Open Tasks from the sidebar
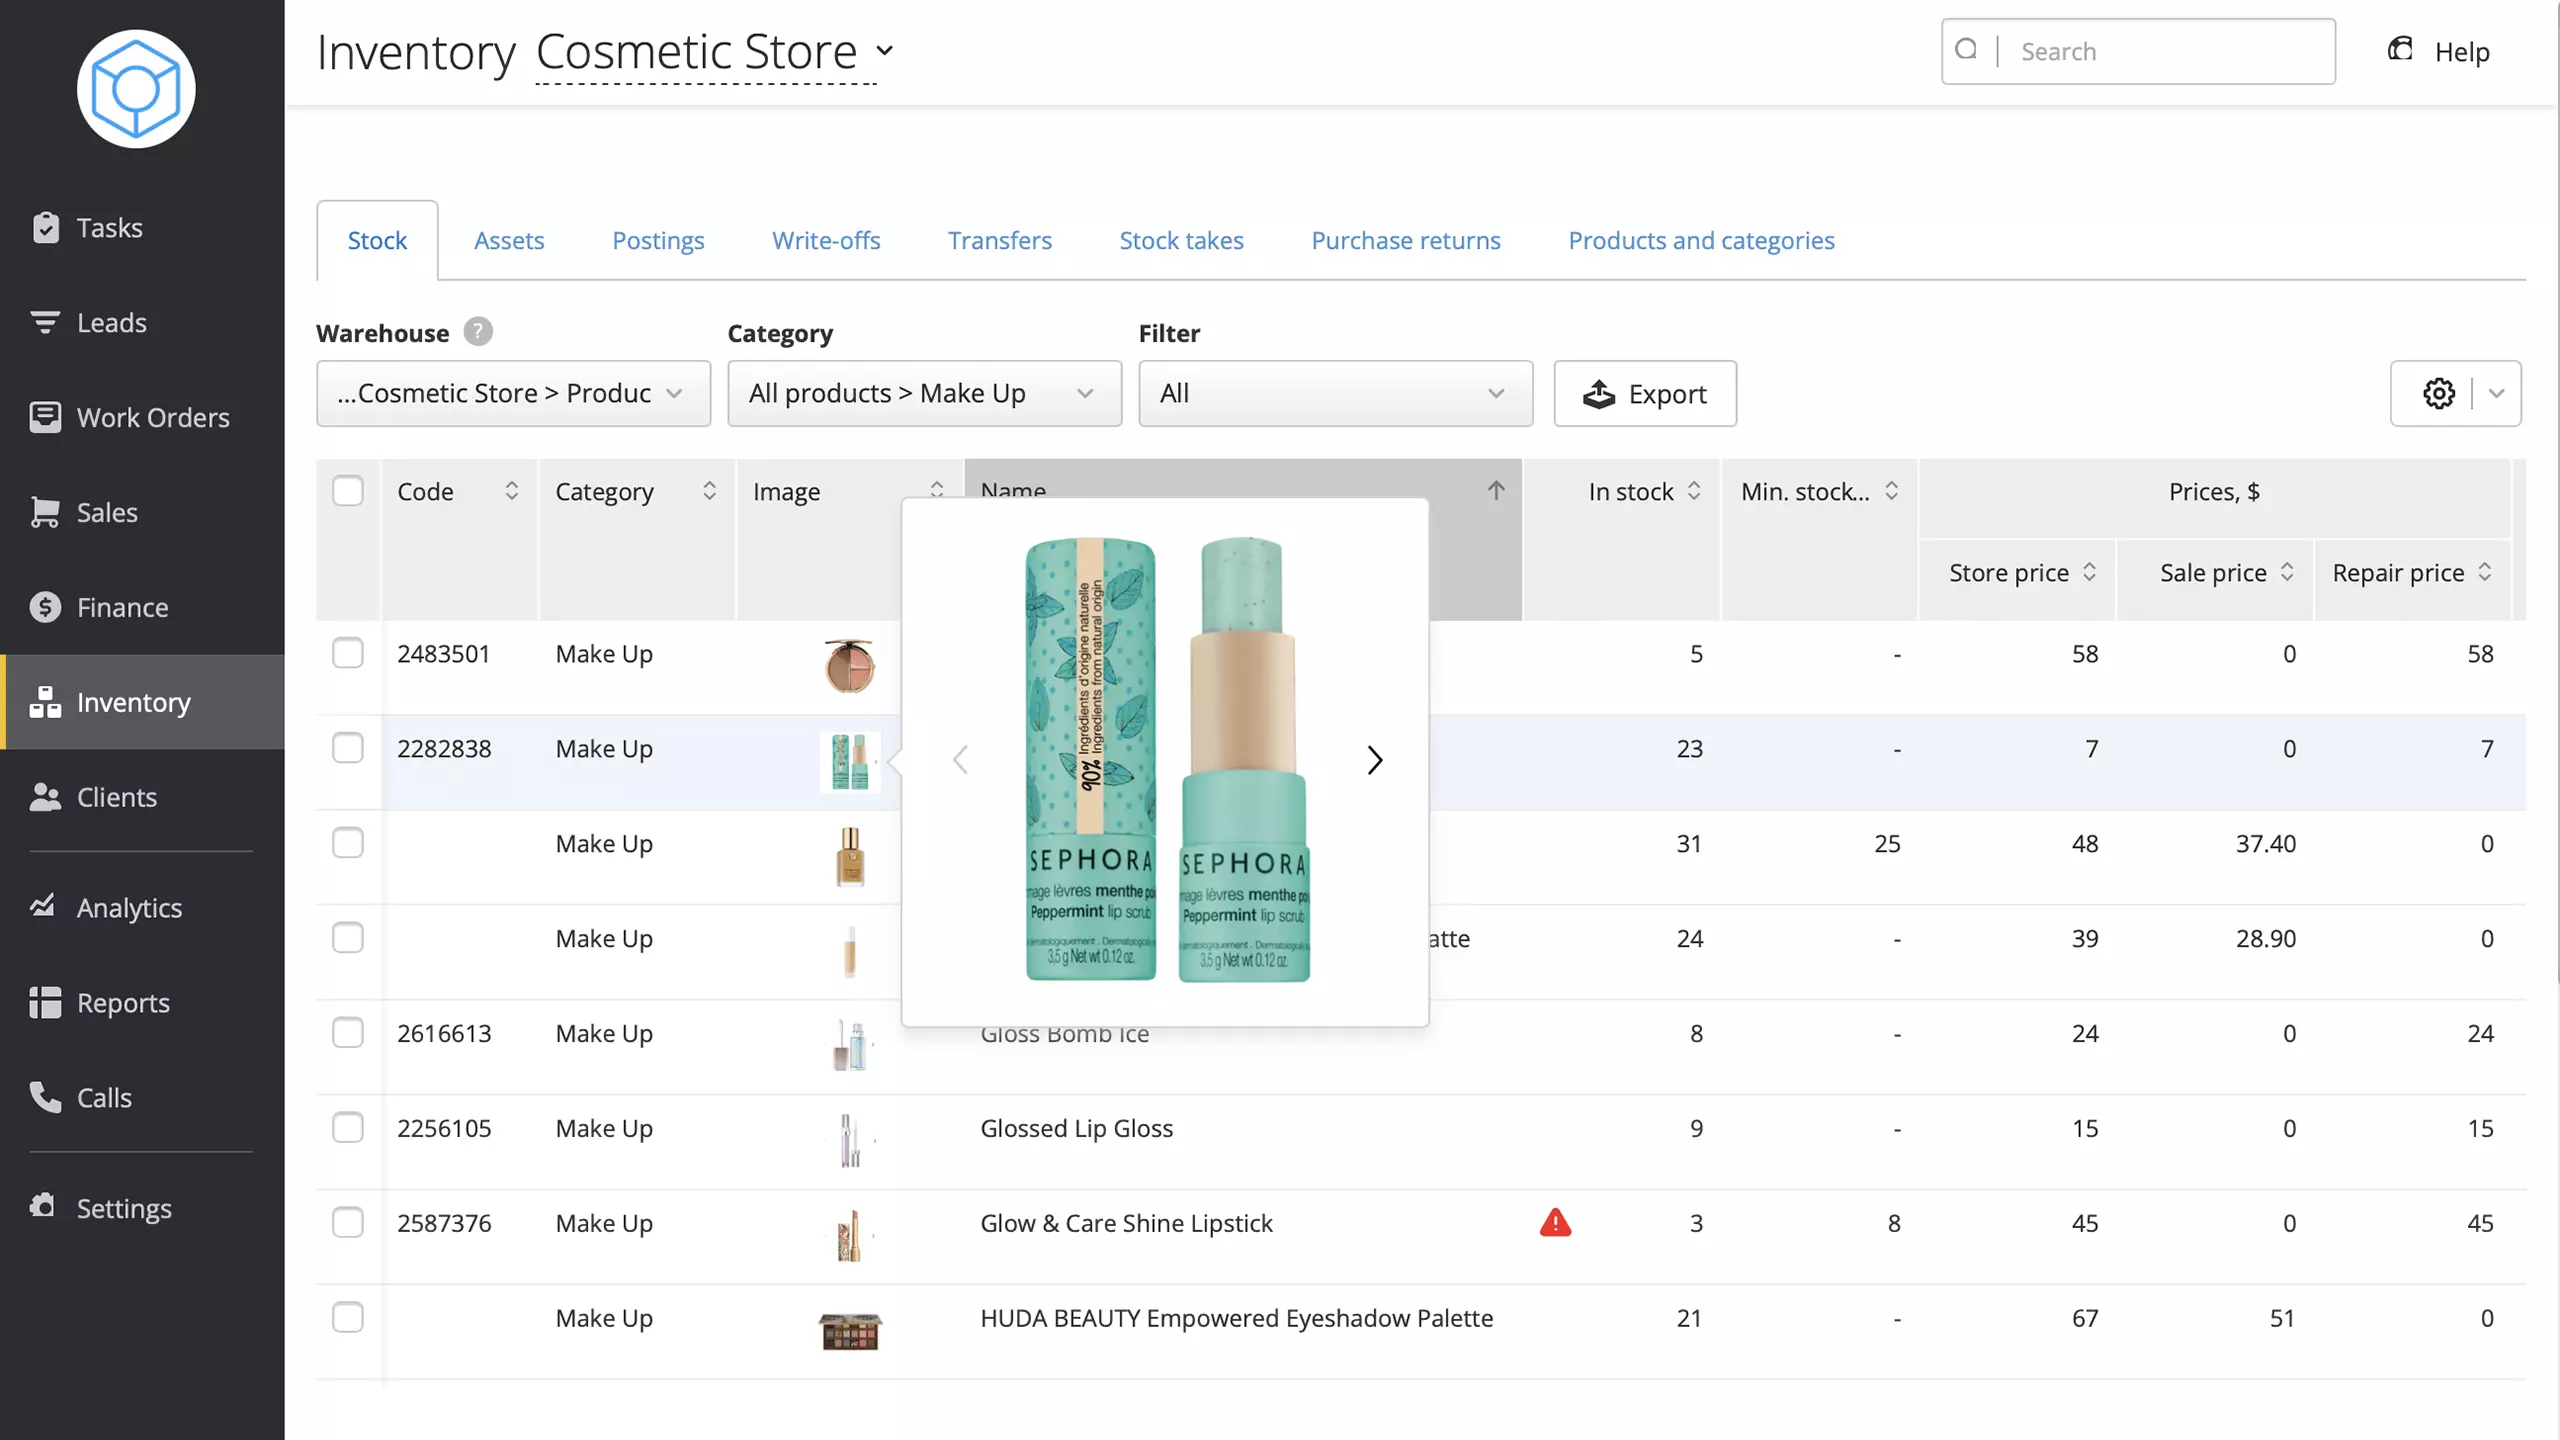 pyautogui.click(x=142, y=228)
